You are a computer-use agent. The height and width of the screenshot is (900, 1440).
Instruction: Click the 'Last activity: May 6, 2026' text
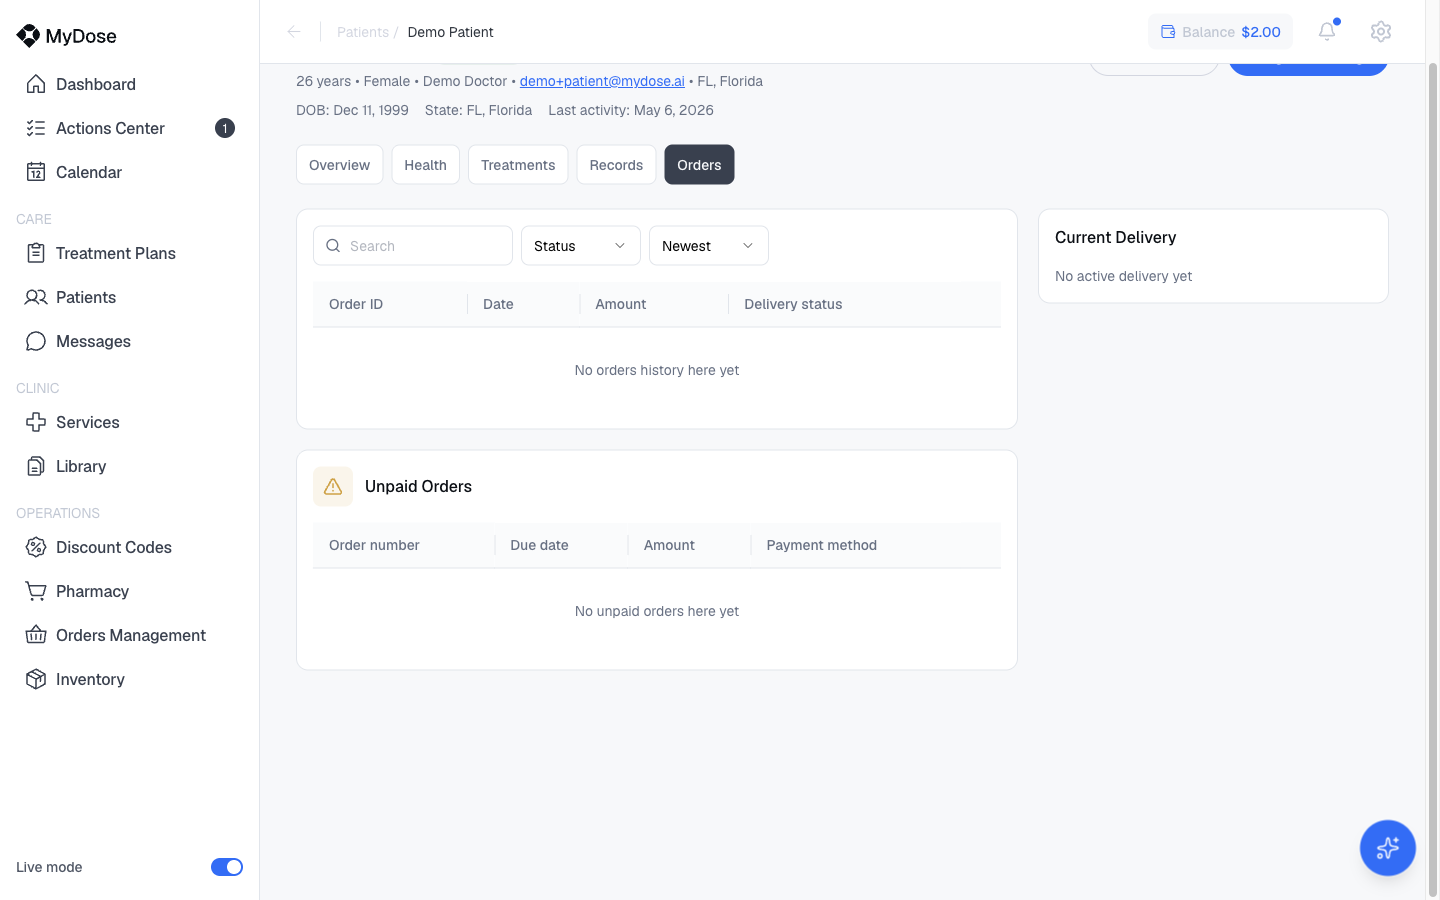(631, 110)
